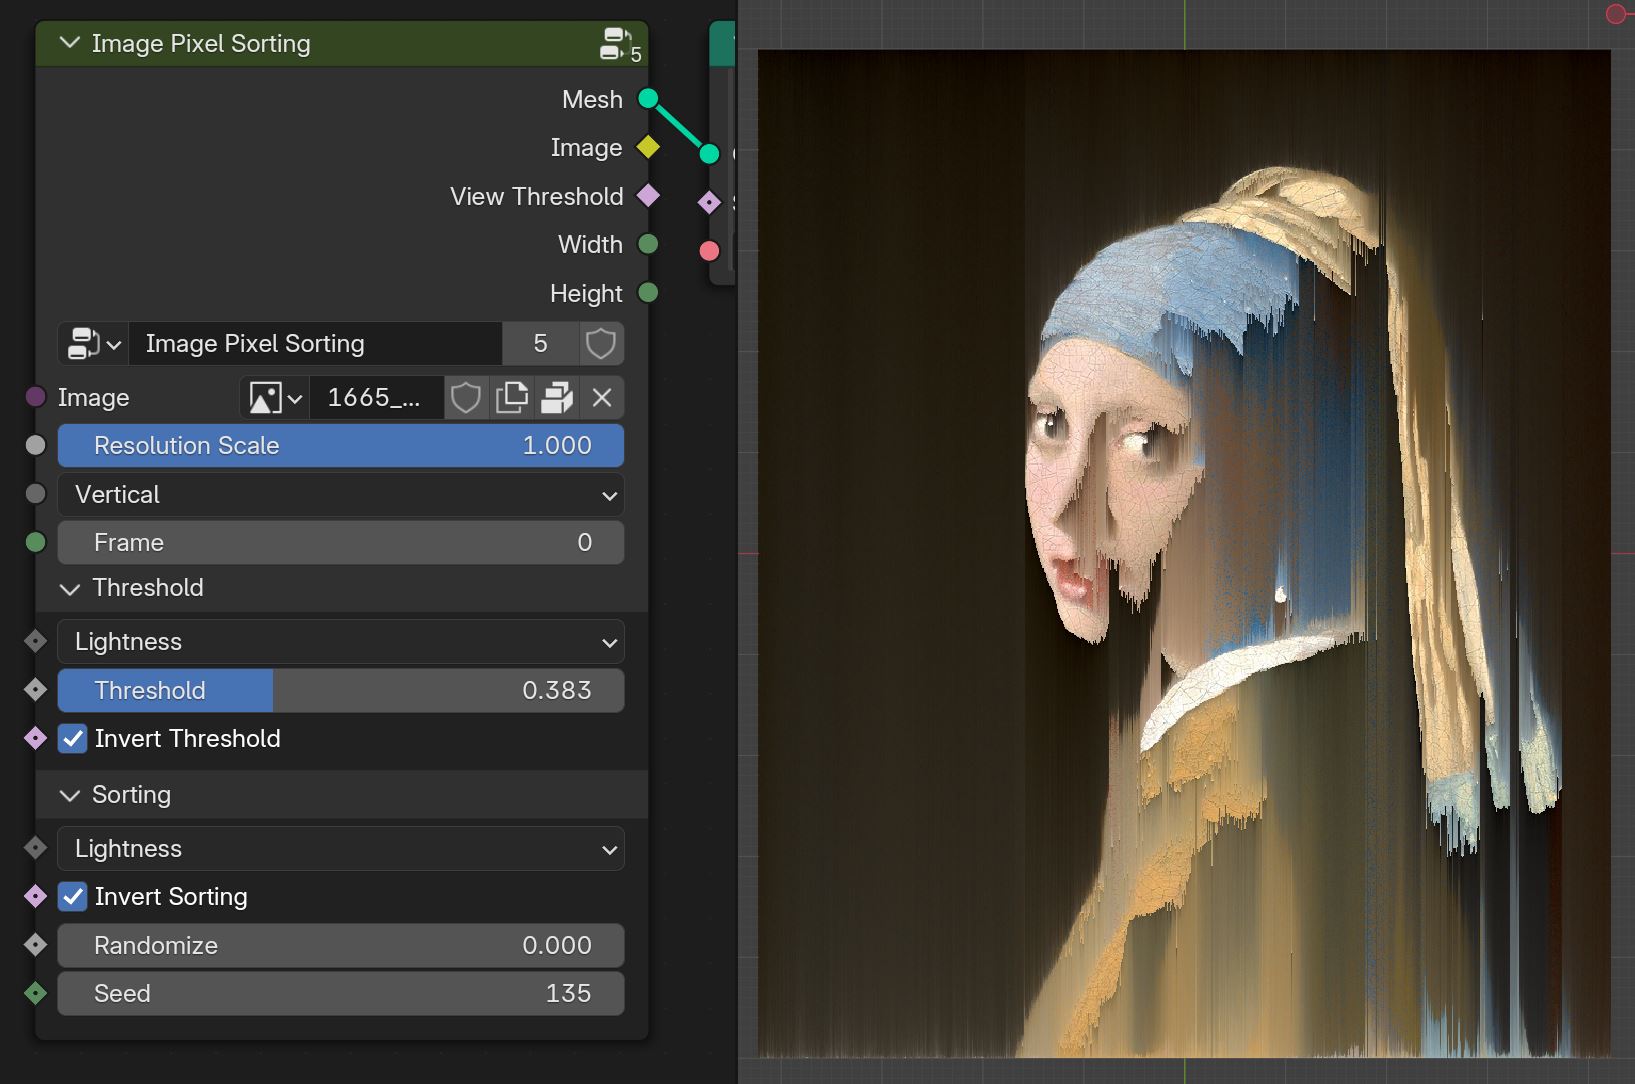Click the Threshold 0.383 slider

[341, 691]
